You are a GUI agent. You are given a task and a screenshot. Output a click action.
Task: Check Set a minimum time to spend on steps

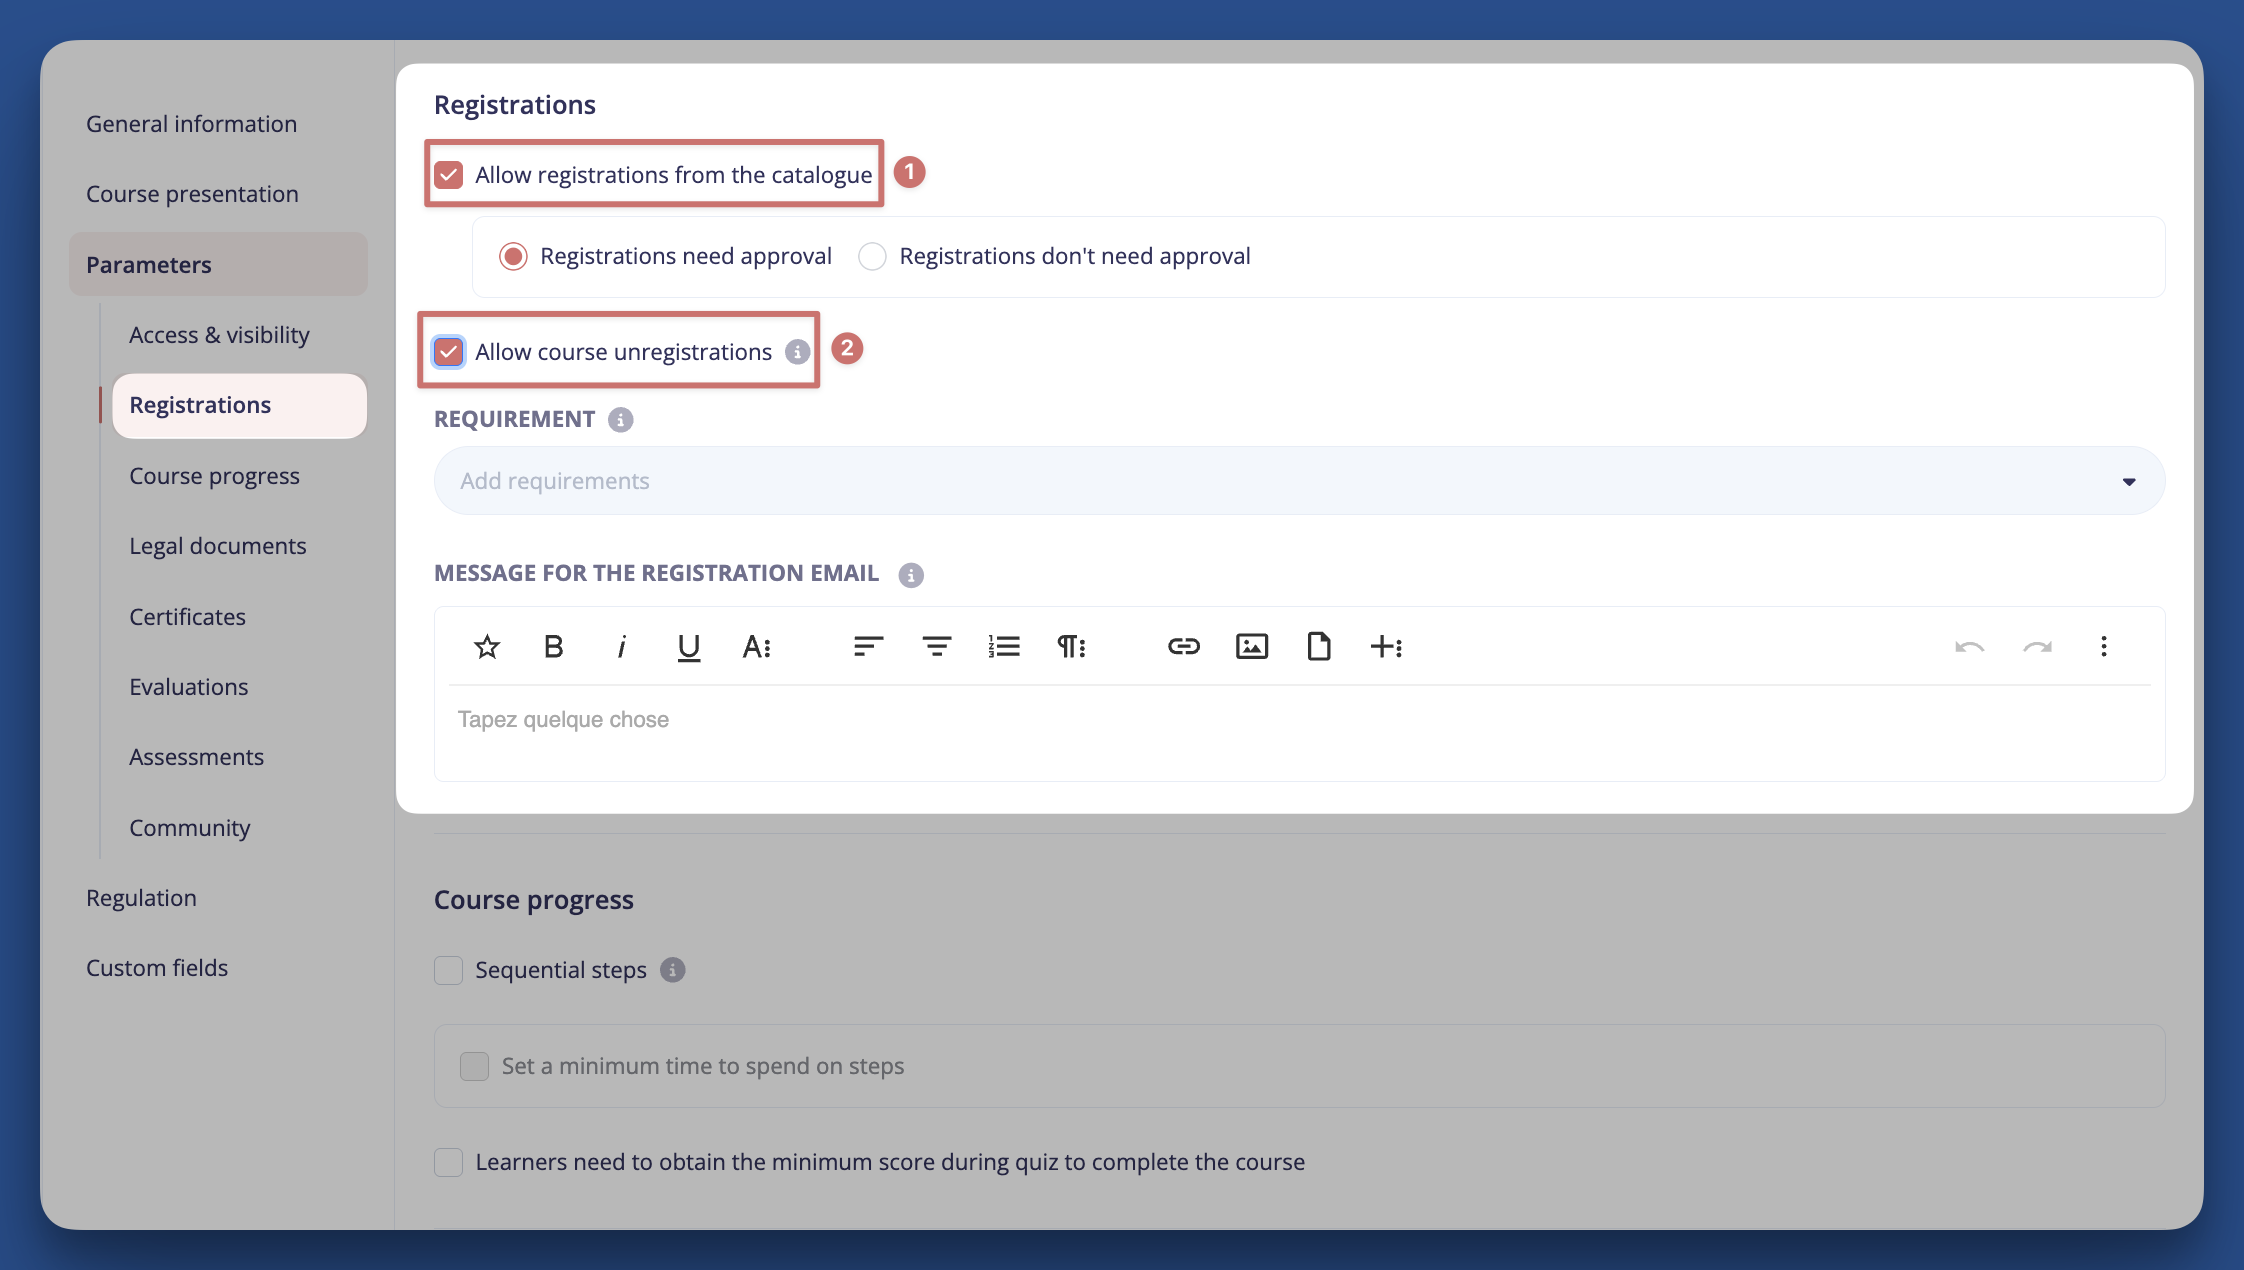coord(475,1066)
